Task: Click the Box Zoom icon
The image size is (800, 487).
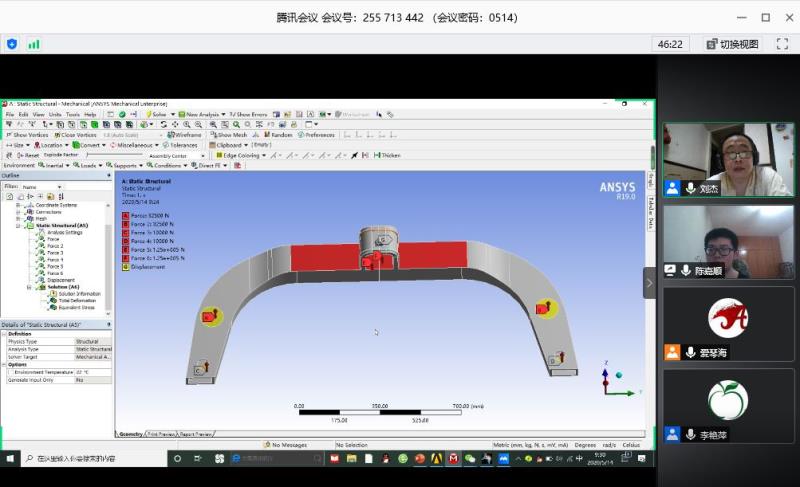Action: (x=213, y=124)
